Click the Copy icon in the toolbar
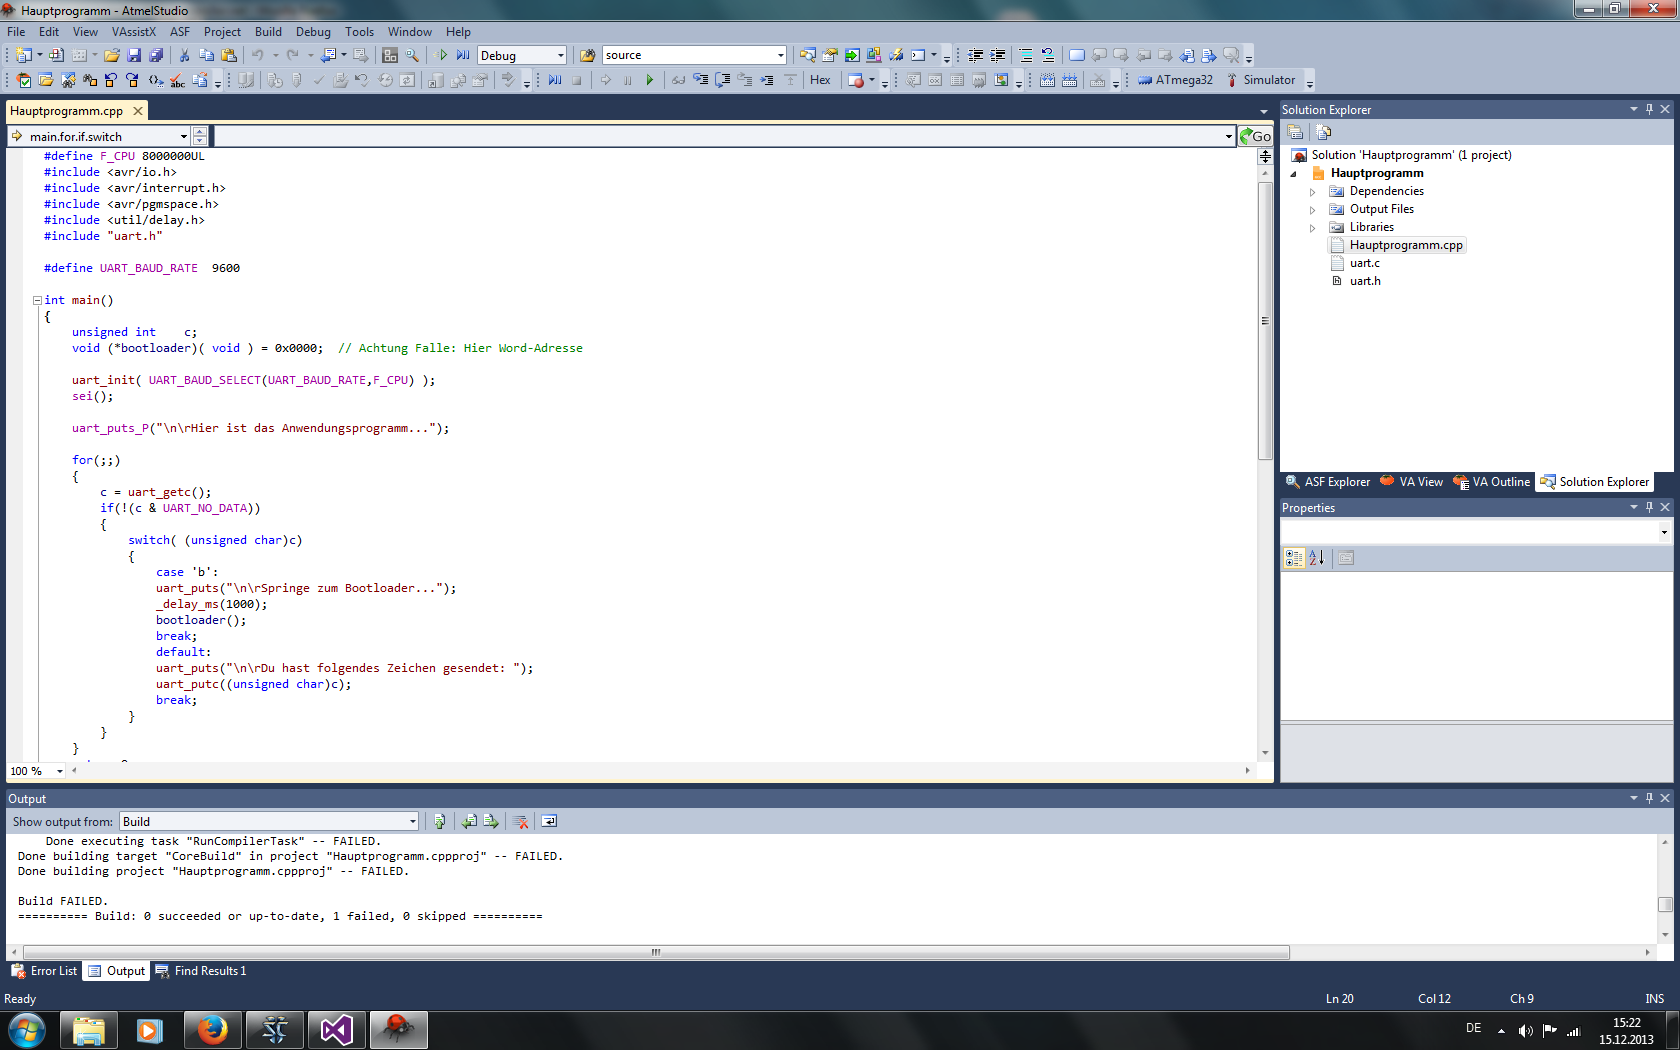 tap(207, 55)
